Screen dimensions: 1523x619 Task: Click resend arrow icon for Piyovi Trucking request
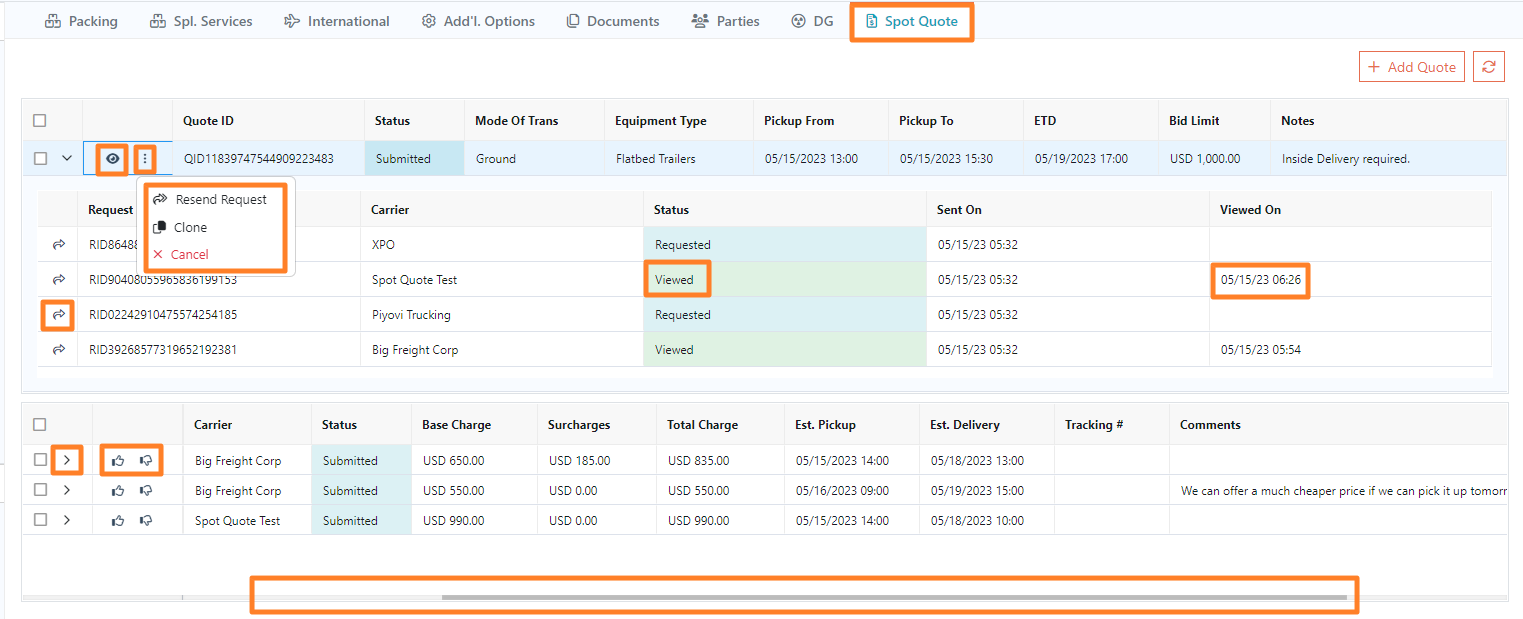point(59,315)
